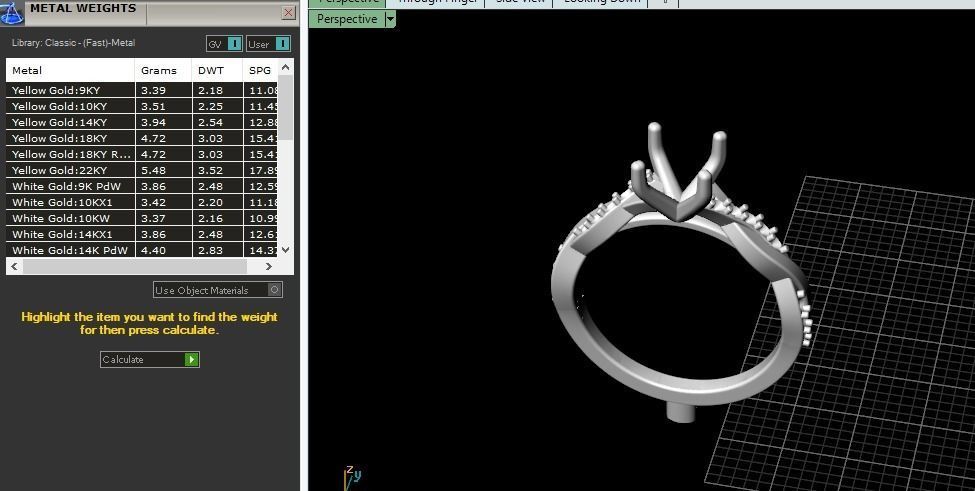Sort by the Grams column header
This screenshot has height=491, width=975.
(x=164, y=70)
